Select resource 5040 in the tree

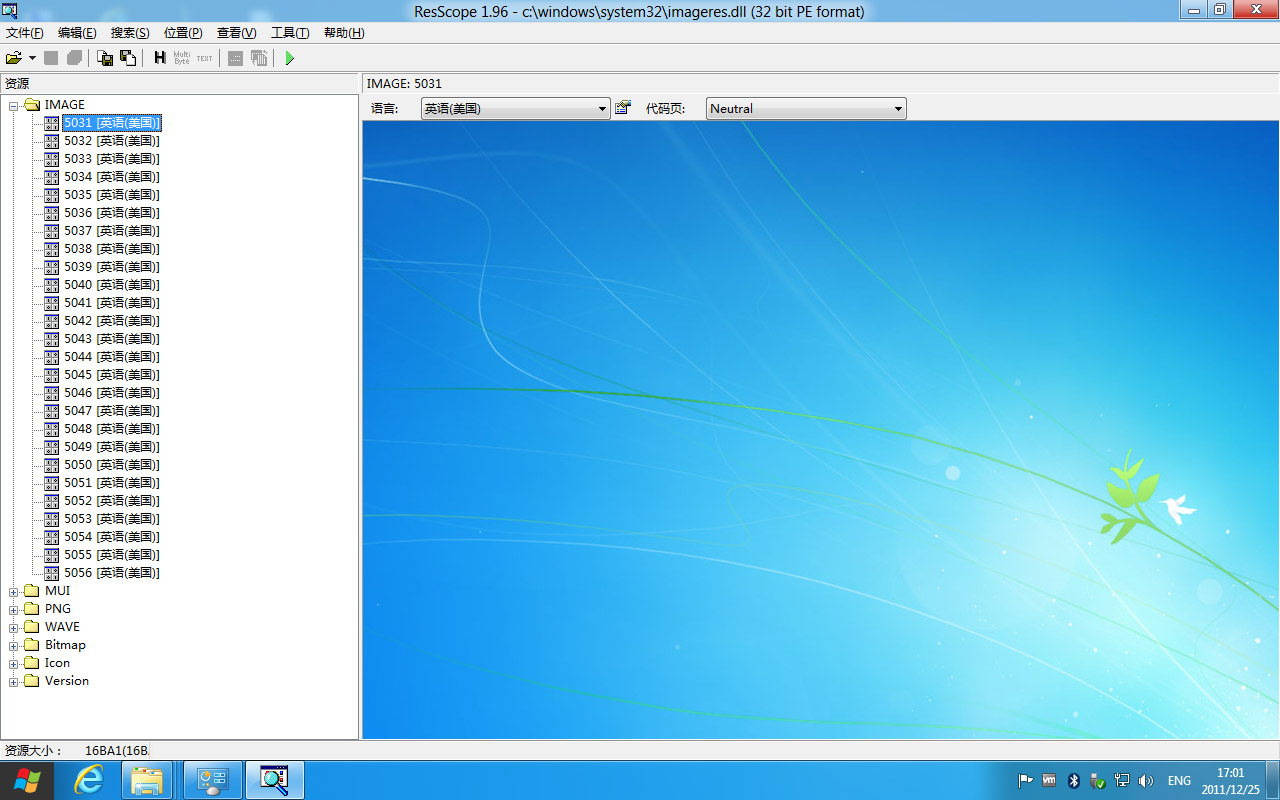tap(112, 285)
